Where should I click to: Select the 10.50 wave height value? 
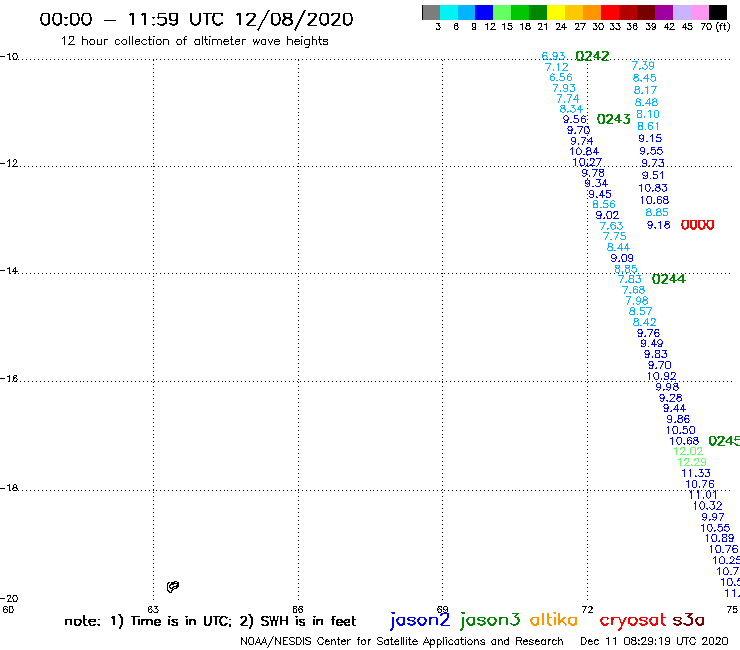681,430
